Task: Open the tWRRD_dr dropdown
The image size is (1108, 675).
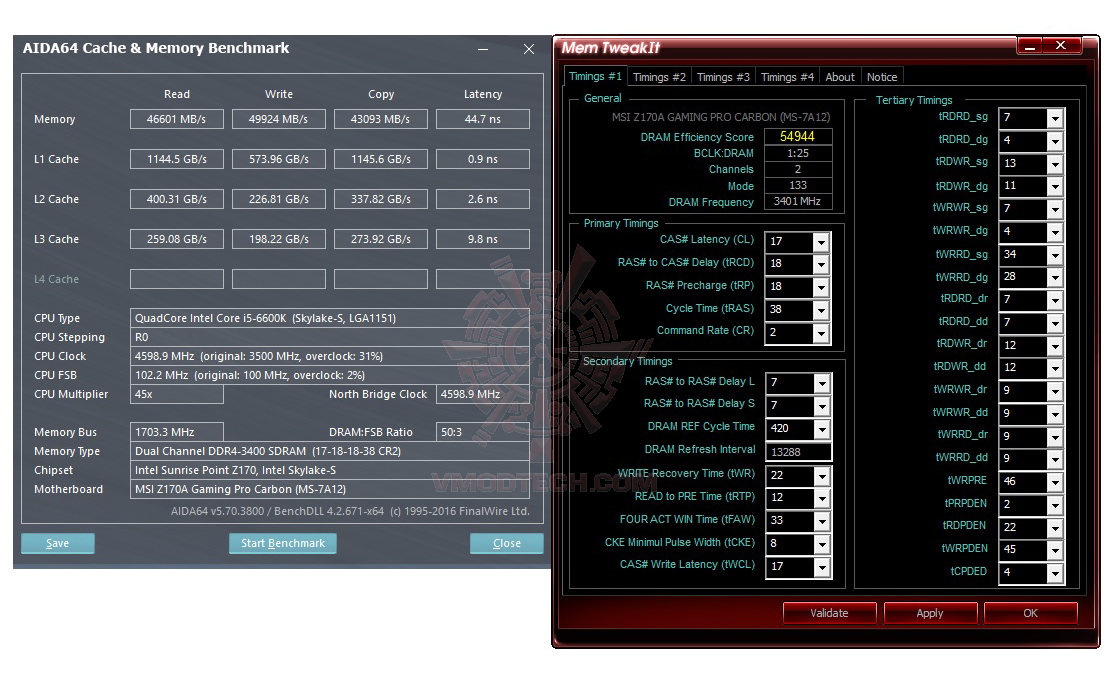Action: (x=1055, y=437)
